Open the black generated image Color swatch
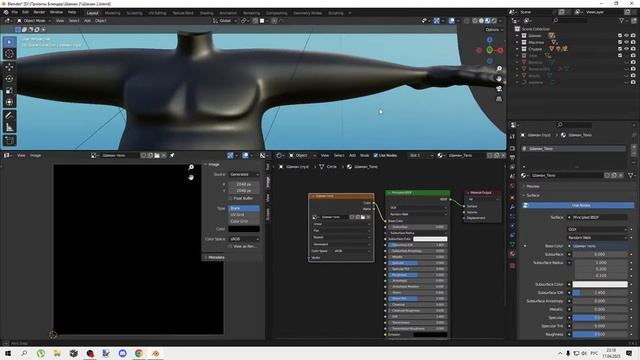640x360 pixels. pyautogui.click(x=244, y=229)
